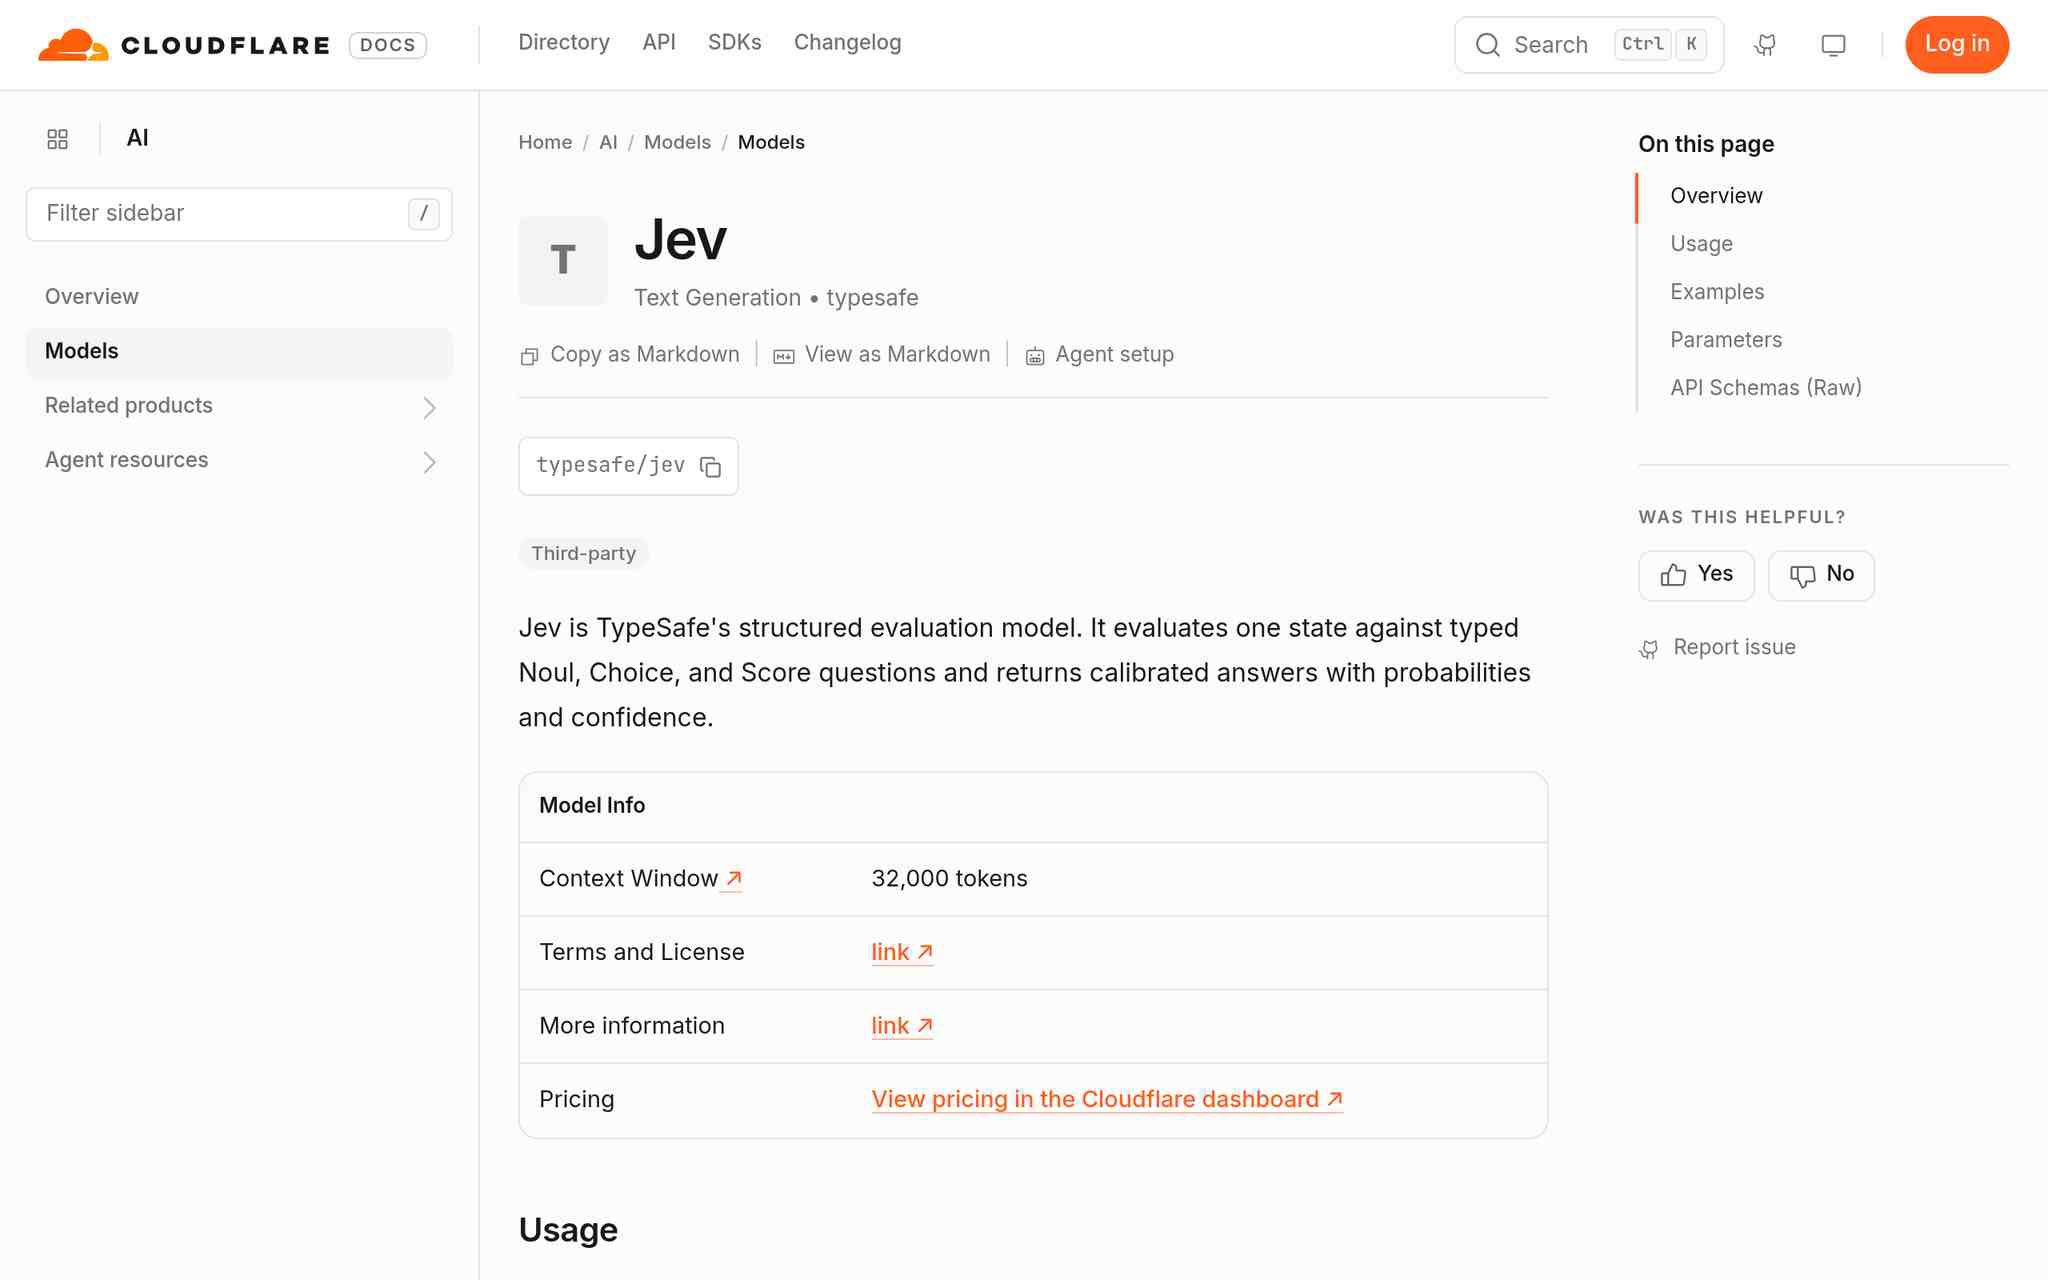Click the Third-party tag

(584, 554)
